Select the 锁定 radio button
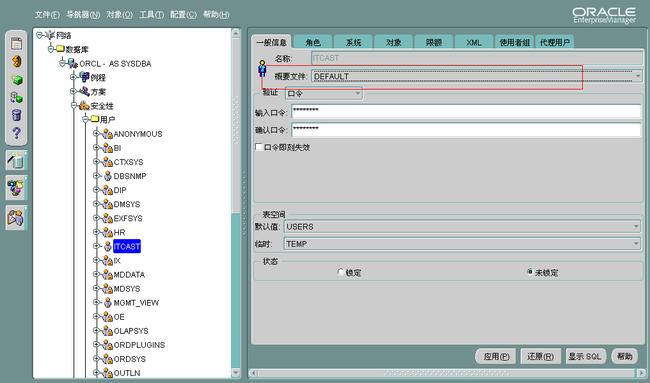This screenshot has height=383, width=650. [x=340, y=272]
